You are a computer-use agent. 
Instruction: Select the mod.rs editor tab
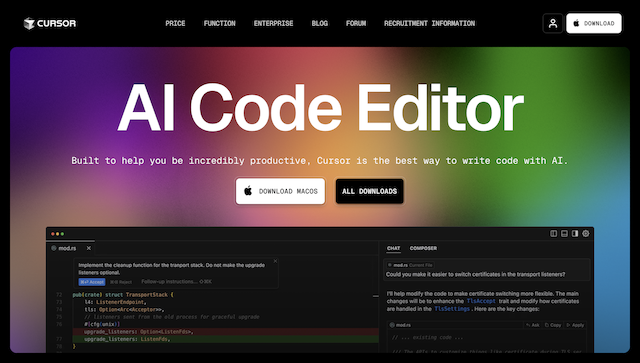coord(70,248)
